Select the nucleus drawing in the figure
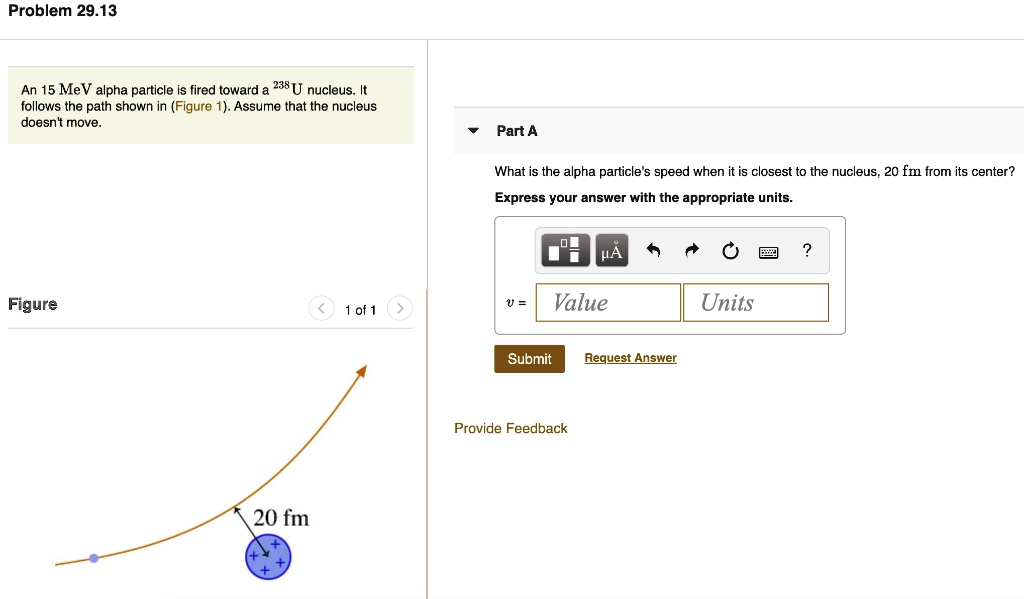This screenshot has width=1024, height=599. coord(266,557)
